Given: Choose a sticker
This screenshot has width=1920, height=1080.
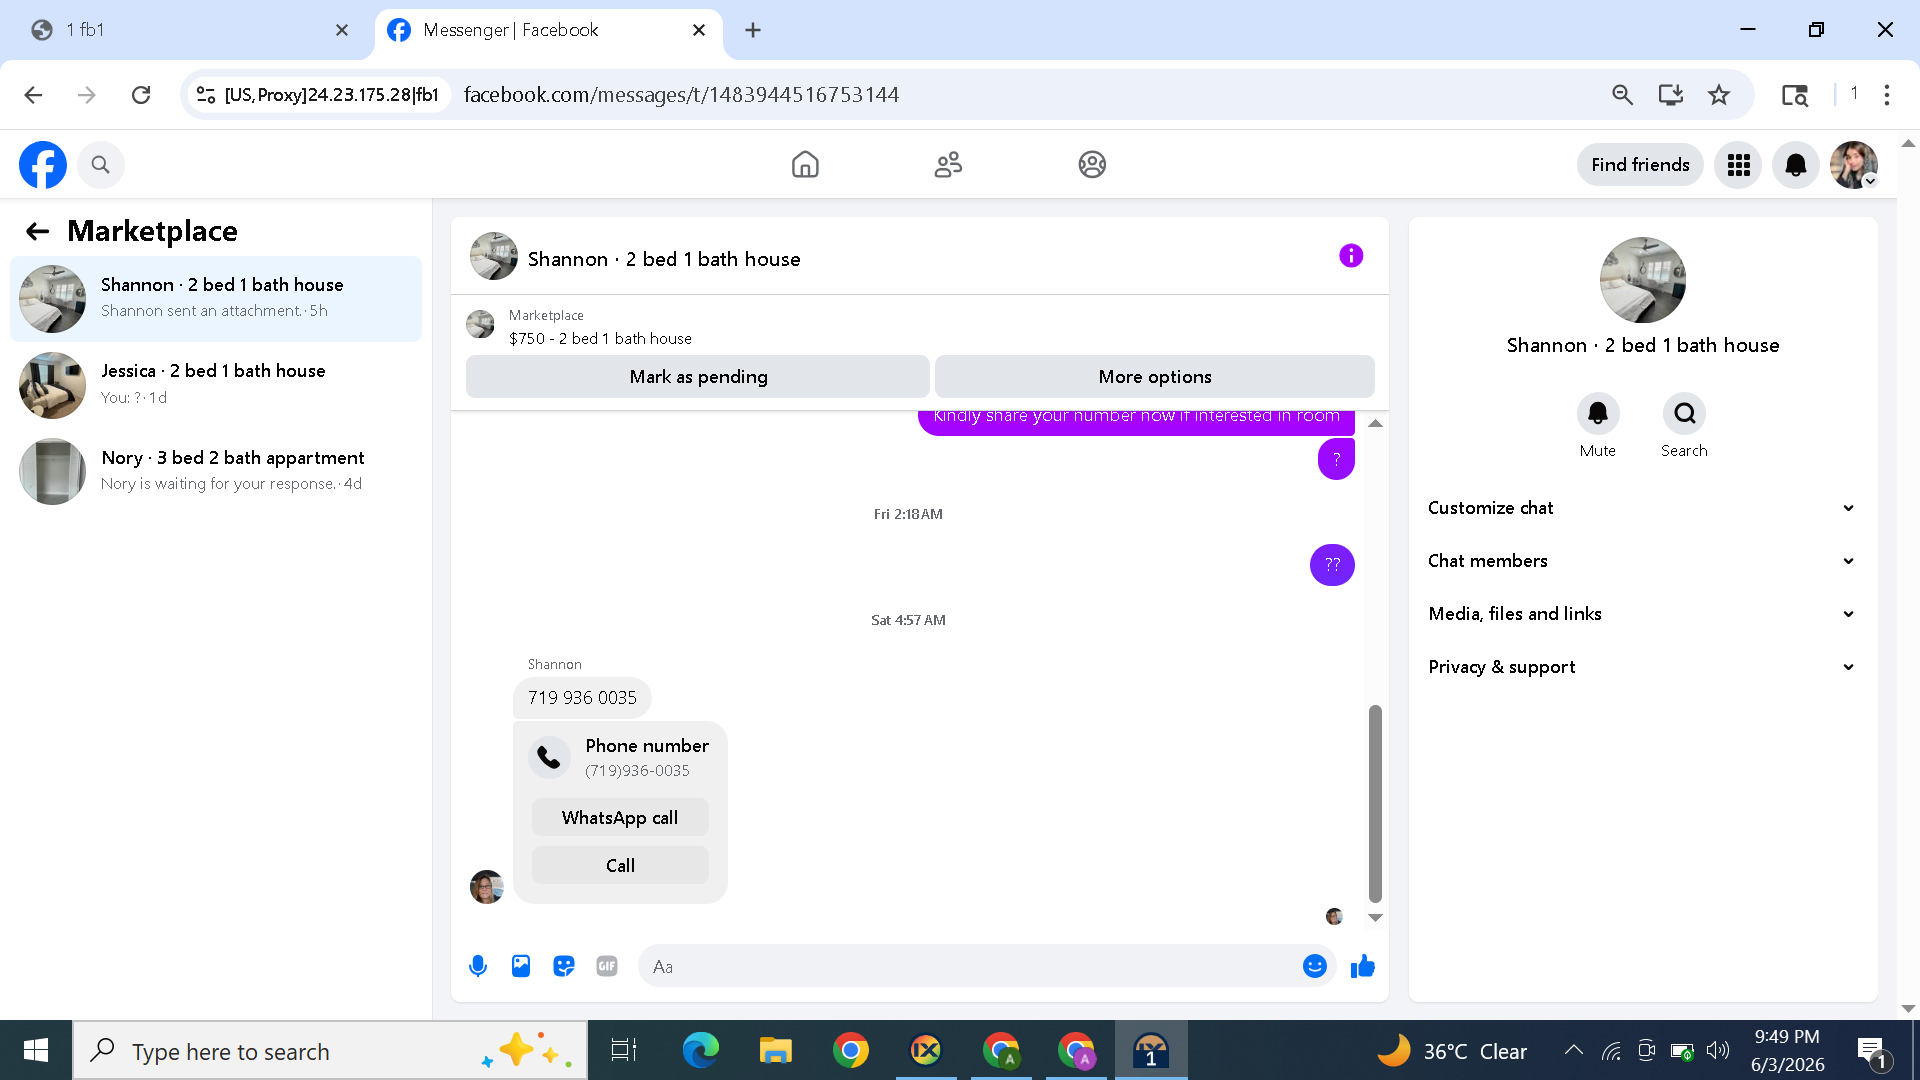Looking at the screenshot, I should (564, 966).
